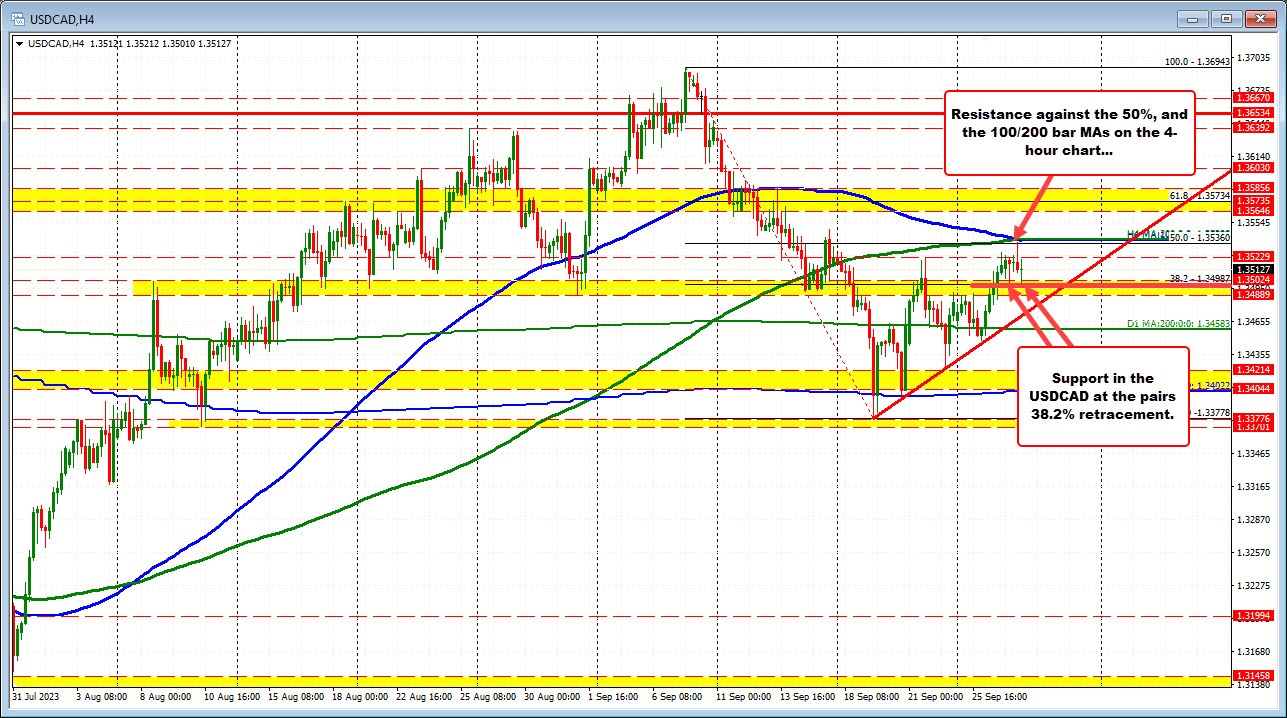Click the red 1.36670 resistance price label
The height and width of the screenshot is (718, 1287).
click(1254, 99)
